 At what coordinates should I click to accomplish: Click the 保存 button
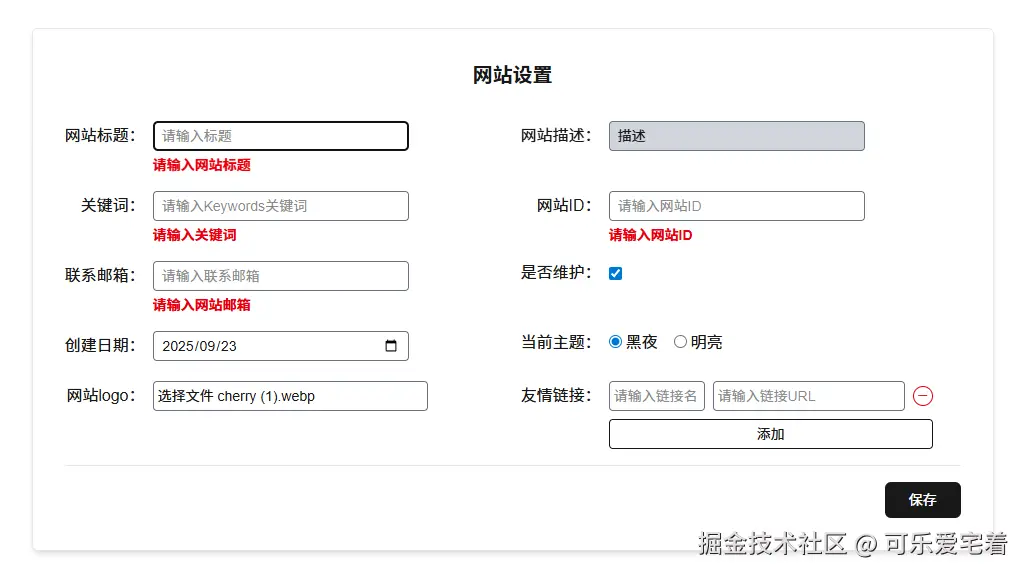(922, 500)
